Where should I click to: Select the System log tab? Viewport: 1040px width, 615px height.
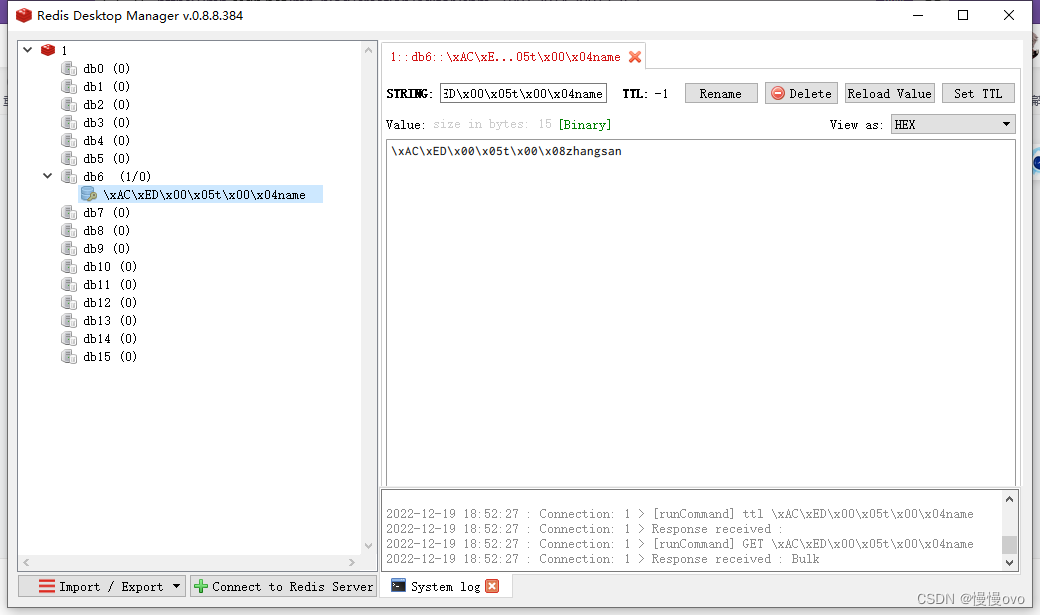tap(448, 586)
